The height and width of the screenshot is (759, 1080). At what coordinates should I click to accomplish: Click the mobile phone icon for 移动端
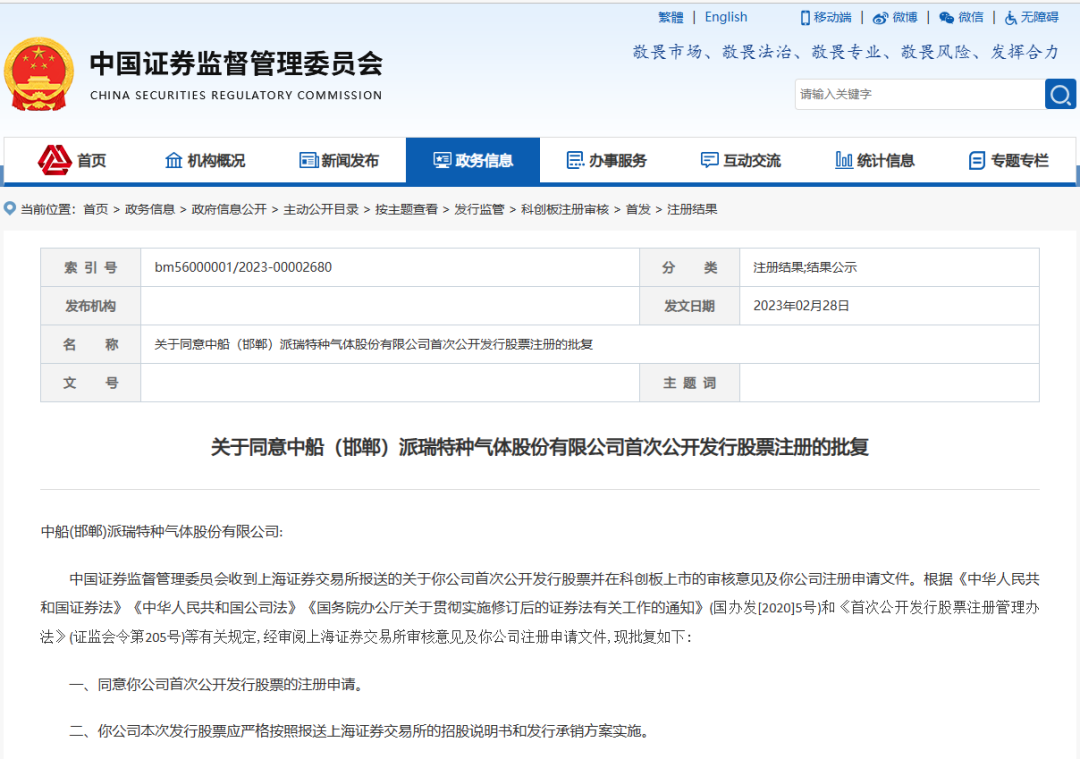(804, 18)
